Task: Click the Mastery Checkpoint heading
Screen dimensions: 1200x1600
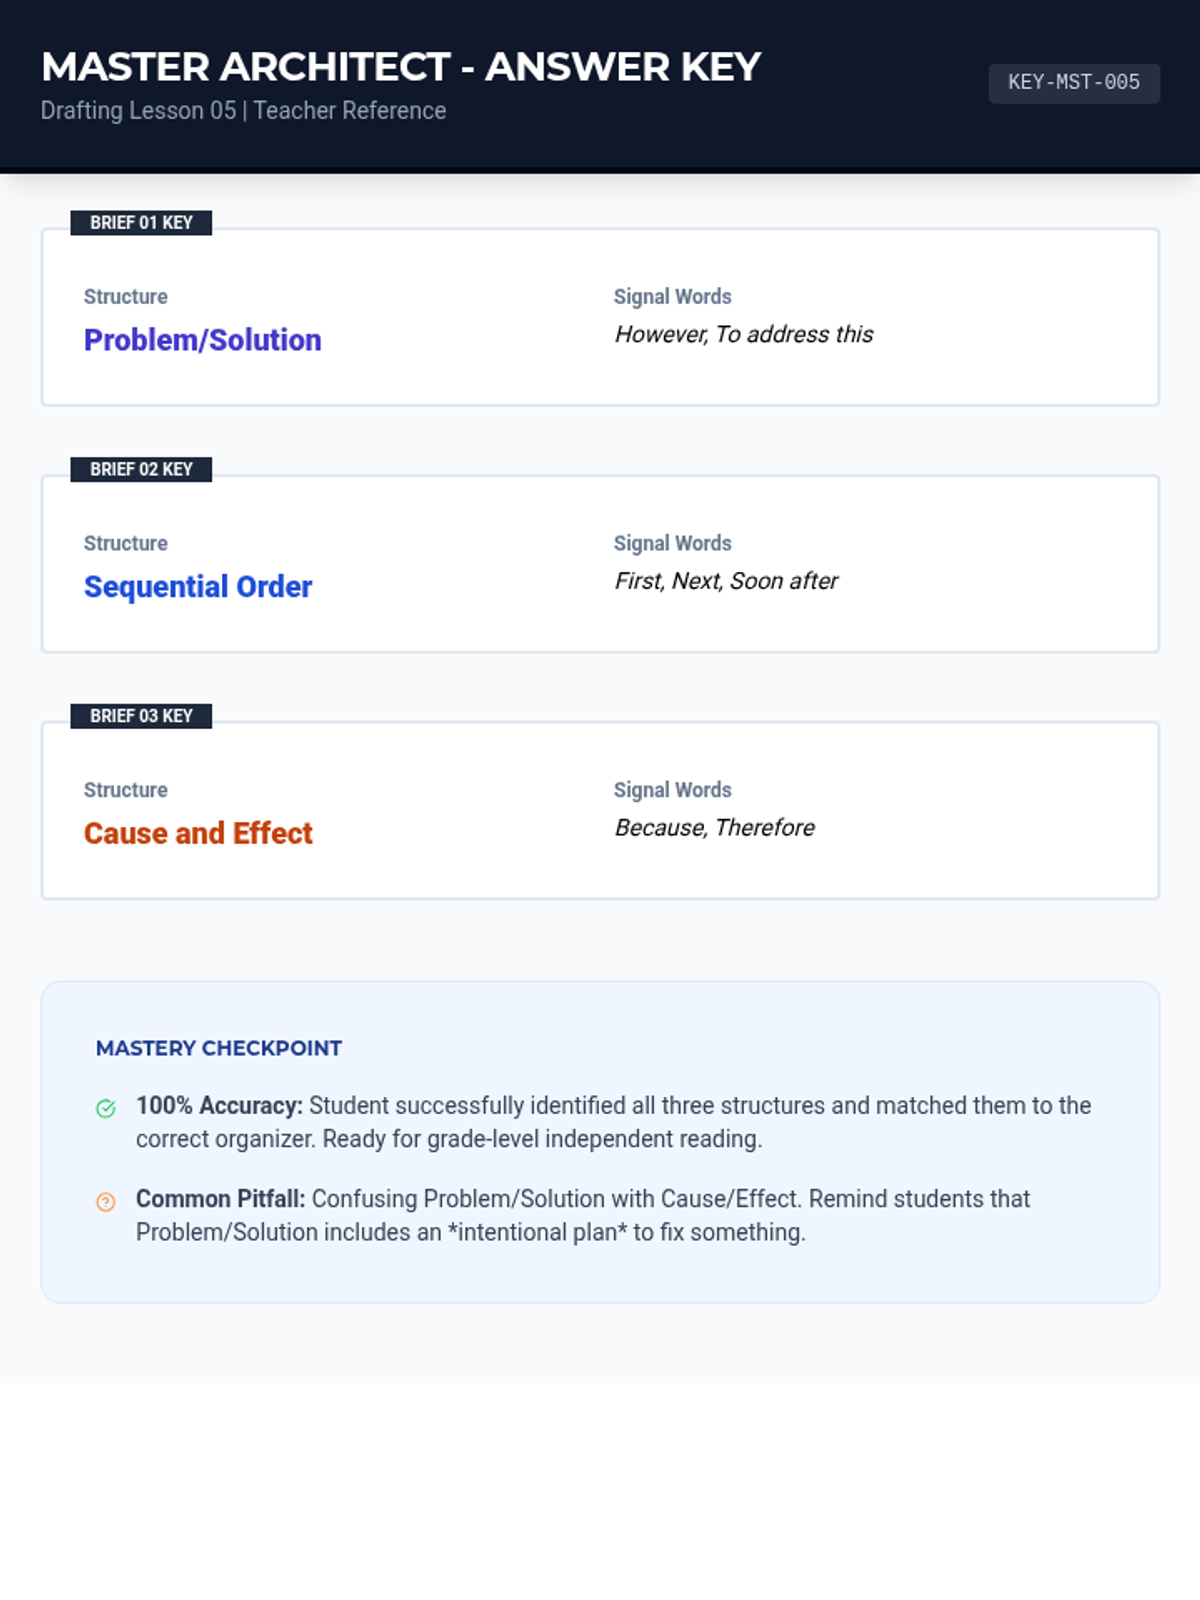Action: 219,1048
